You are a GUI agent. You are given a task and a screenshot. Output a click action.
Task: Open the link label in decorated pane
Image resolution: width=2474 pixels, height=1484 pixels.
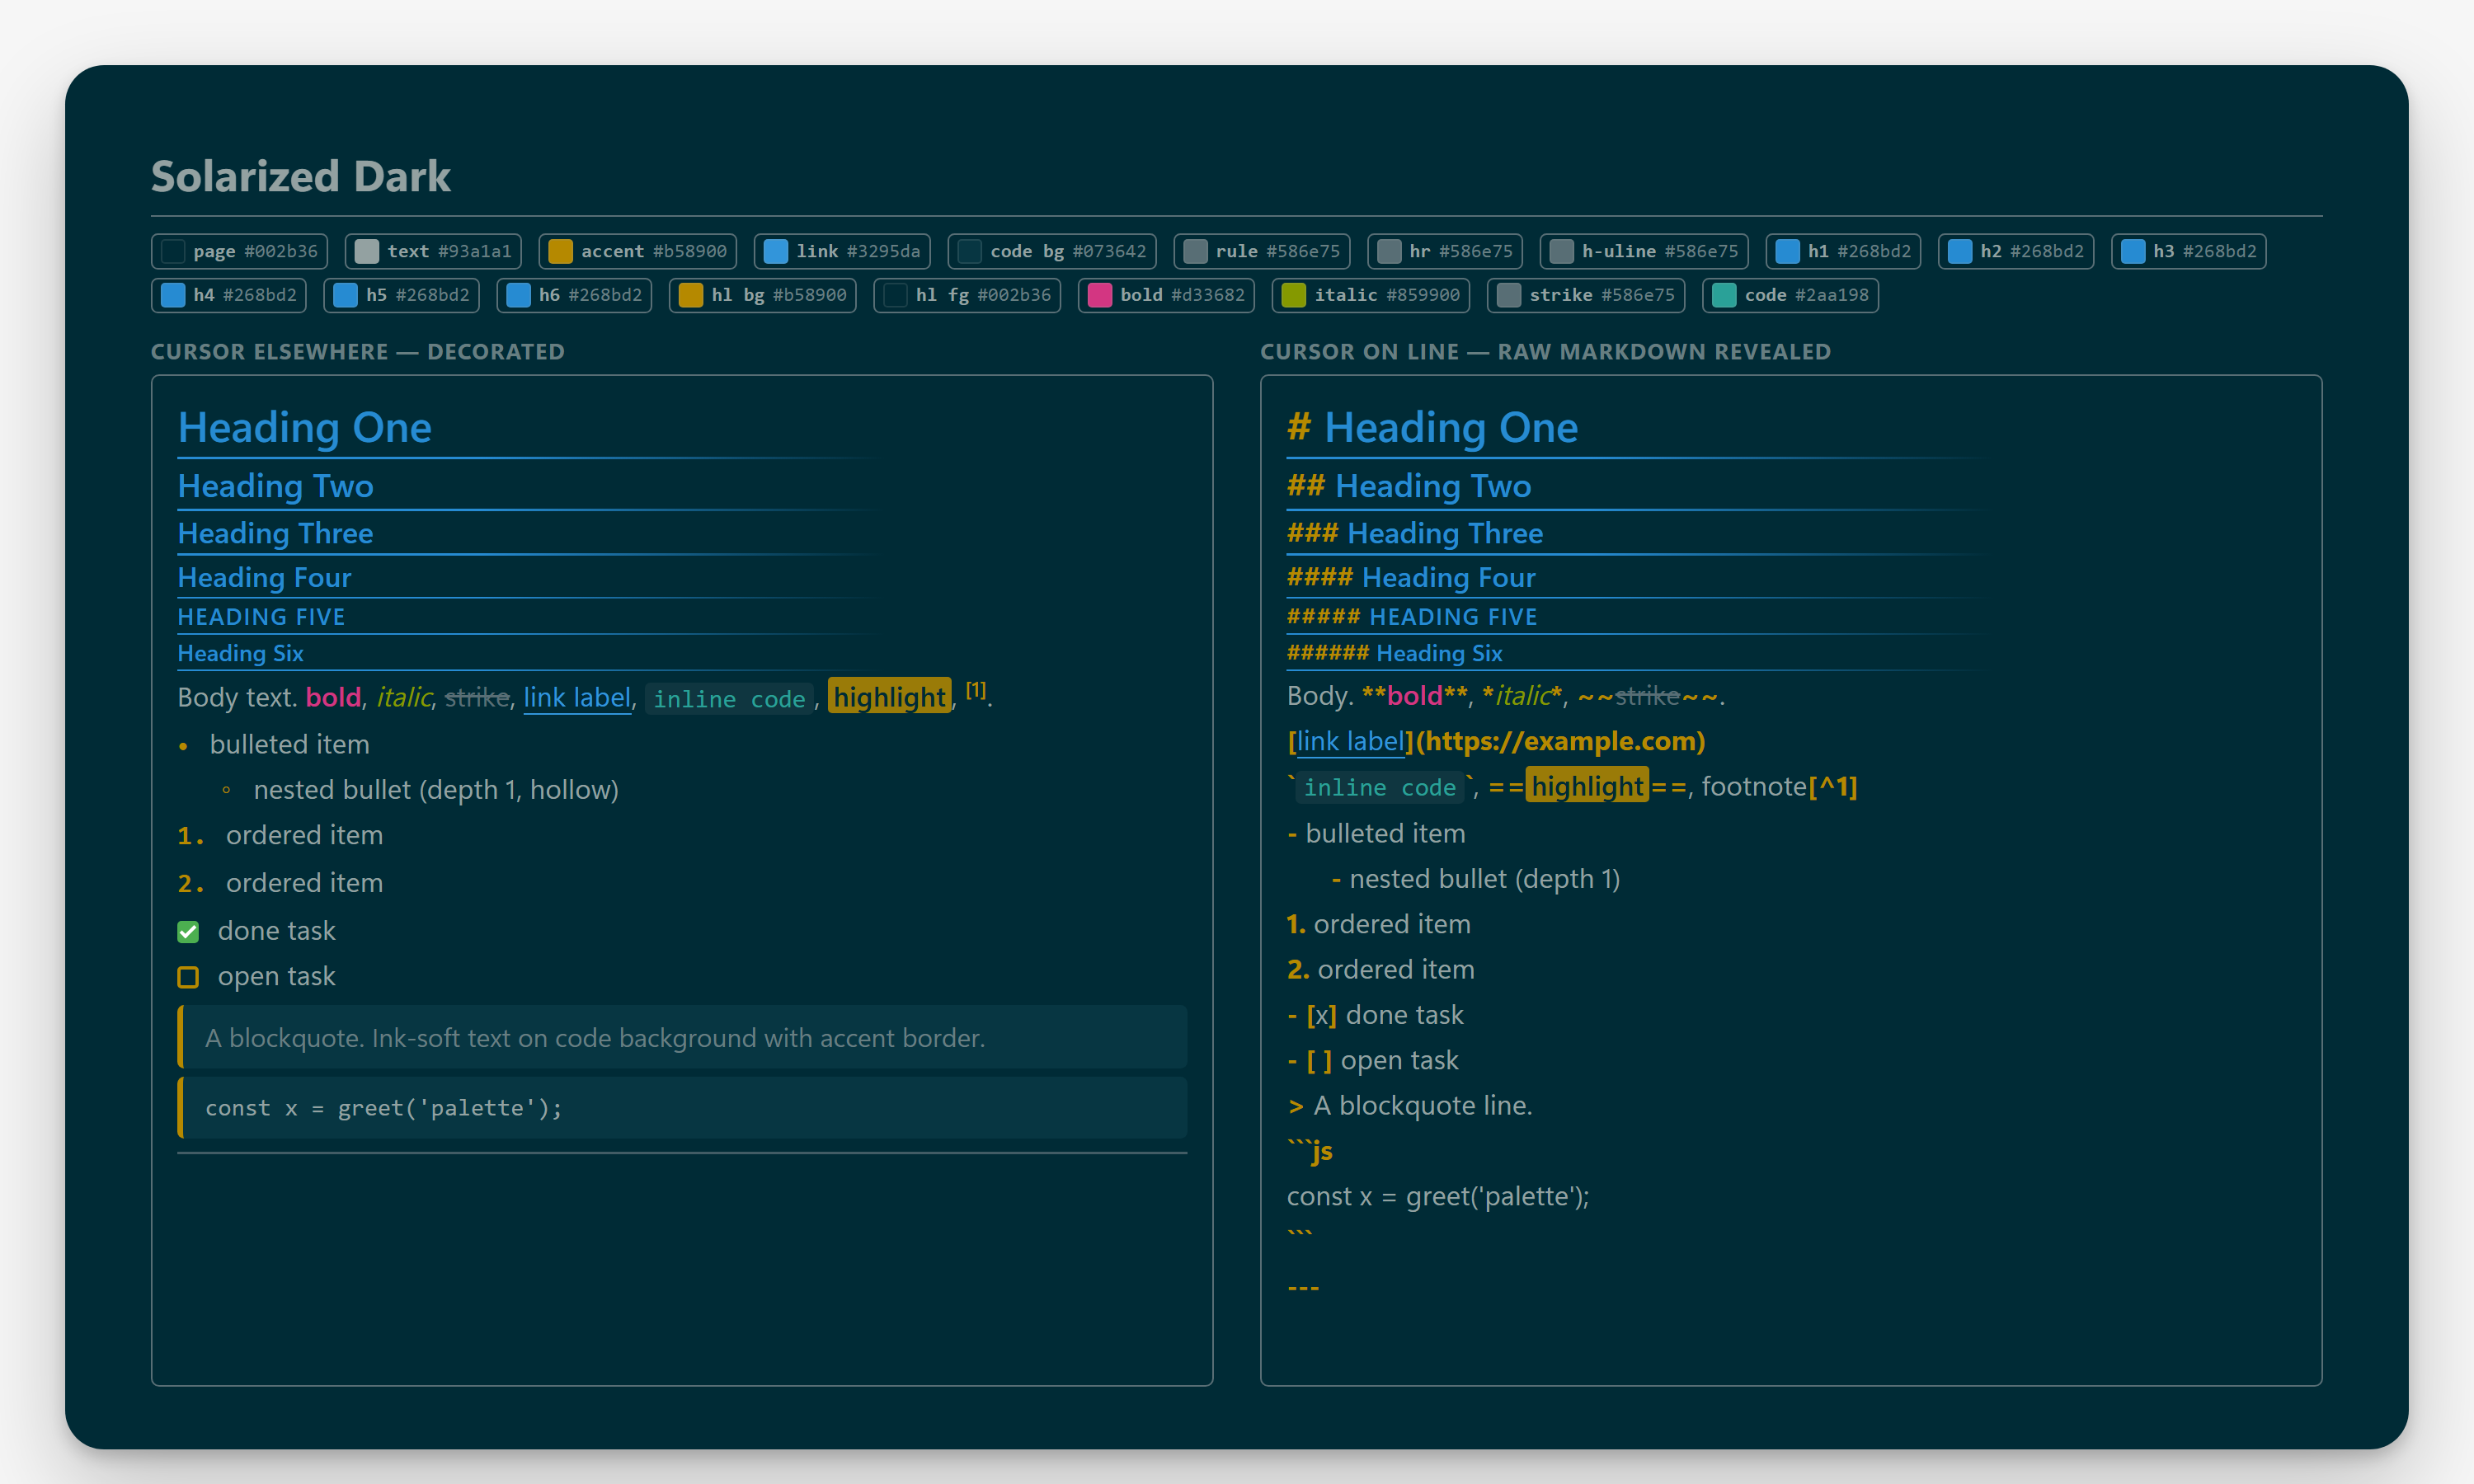[x=577, y=697]
